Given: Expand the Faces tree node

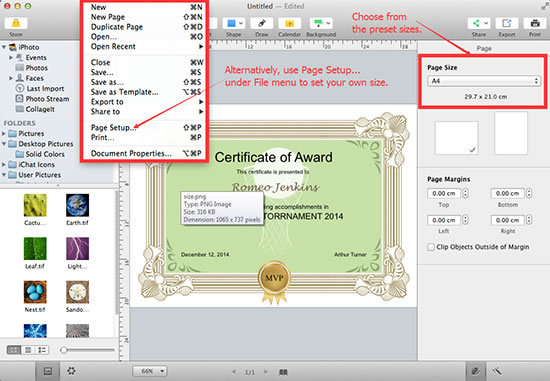Looking at the screenshot, I should click(x=11, y=78).
